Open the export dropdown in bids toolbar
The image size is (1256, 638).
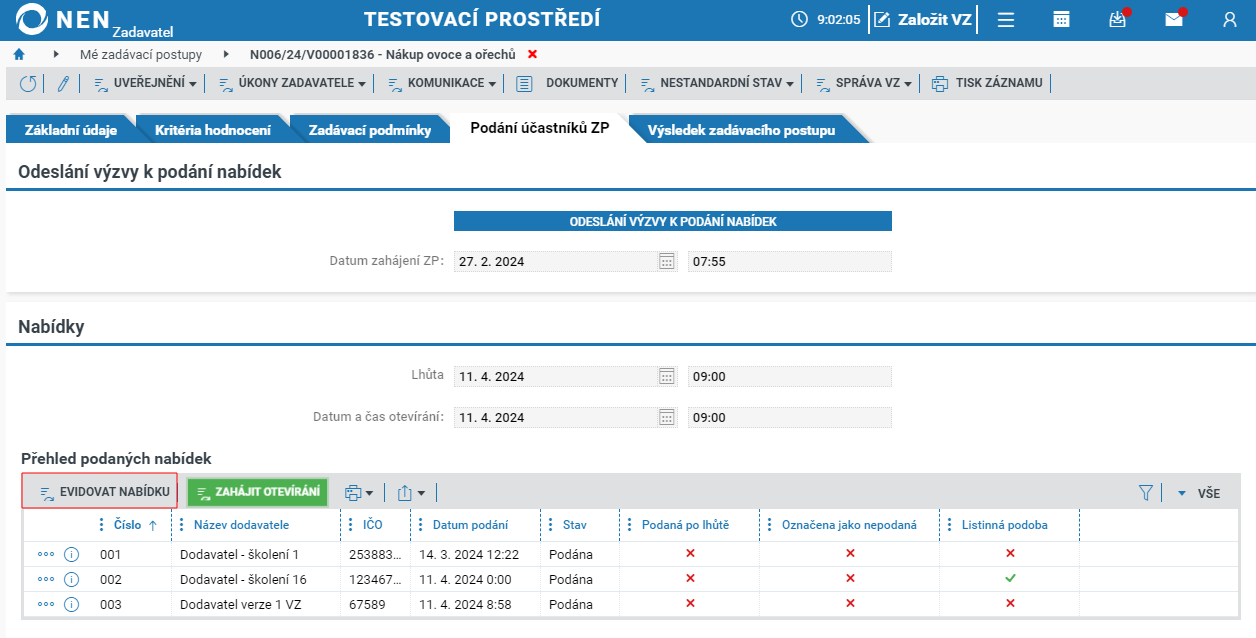click(411, 492)
